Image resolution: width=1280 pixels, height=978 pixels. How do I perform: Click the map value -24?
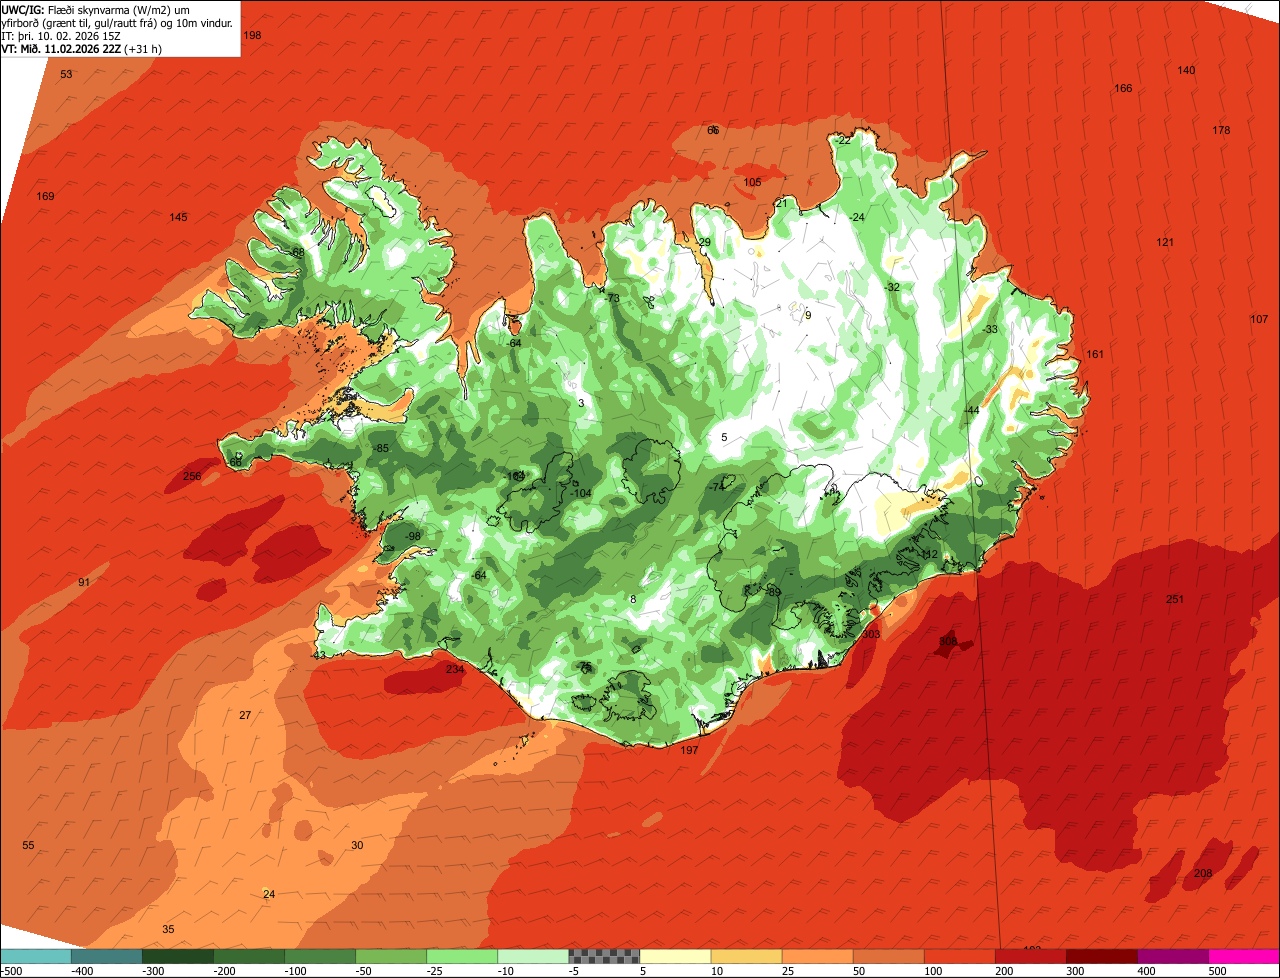pos(857,217)
